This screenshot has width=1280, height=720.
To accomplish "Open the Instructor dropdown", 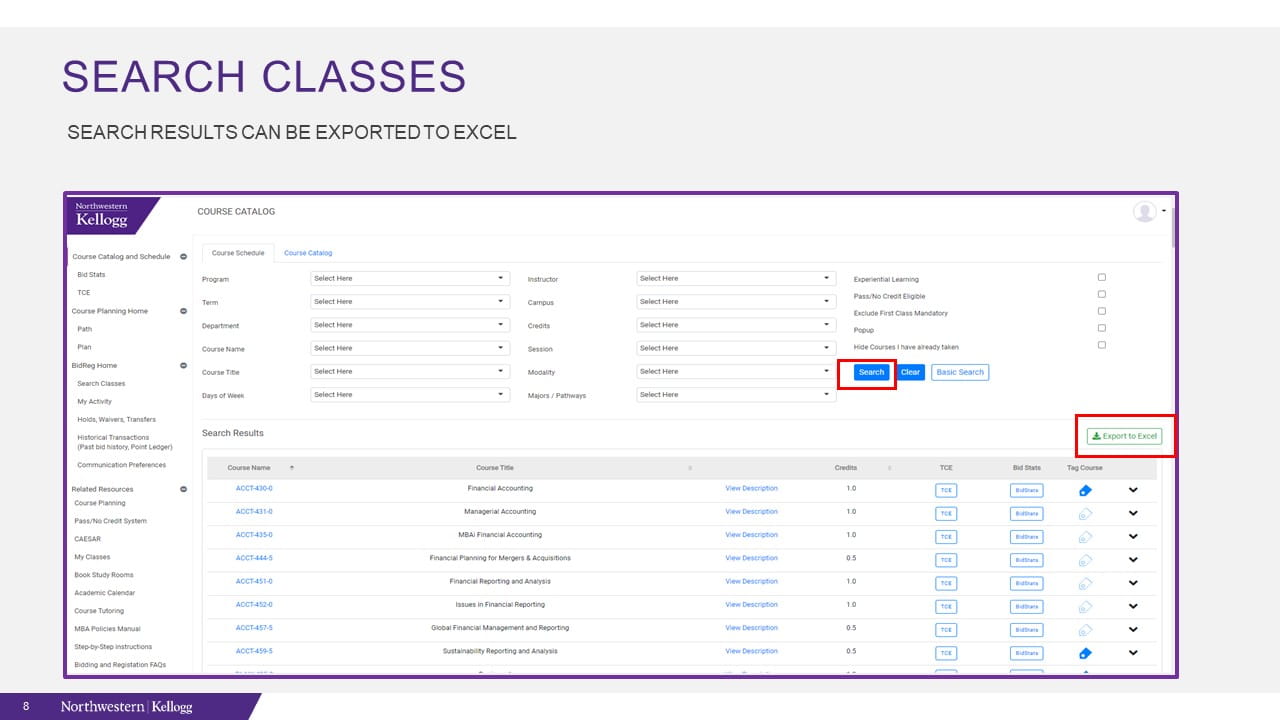I will pos(735,278).
